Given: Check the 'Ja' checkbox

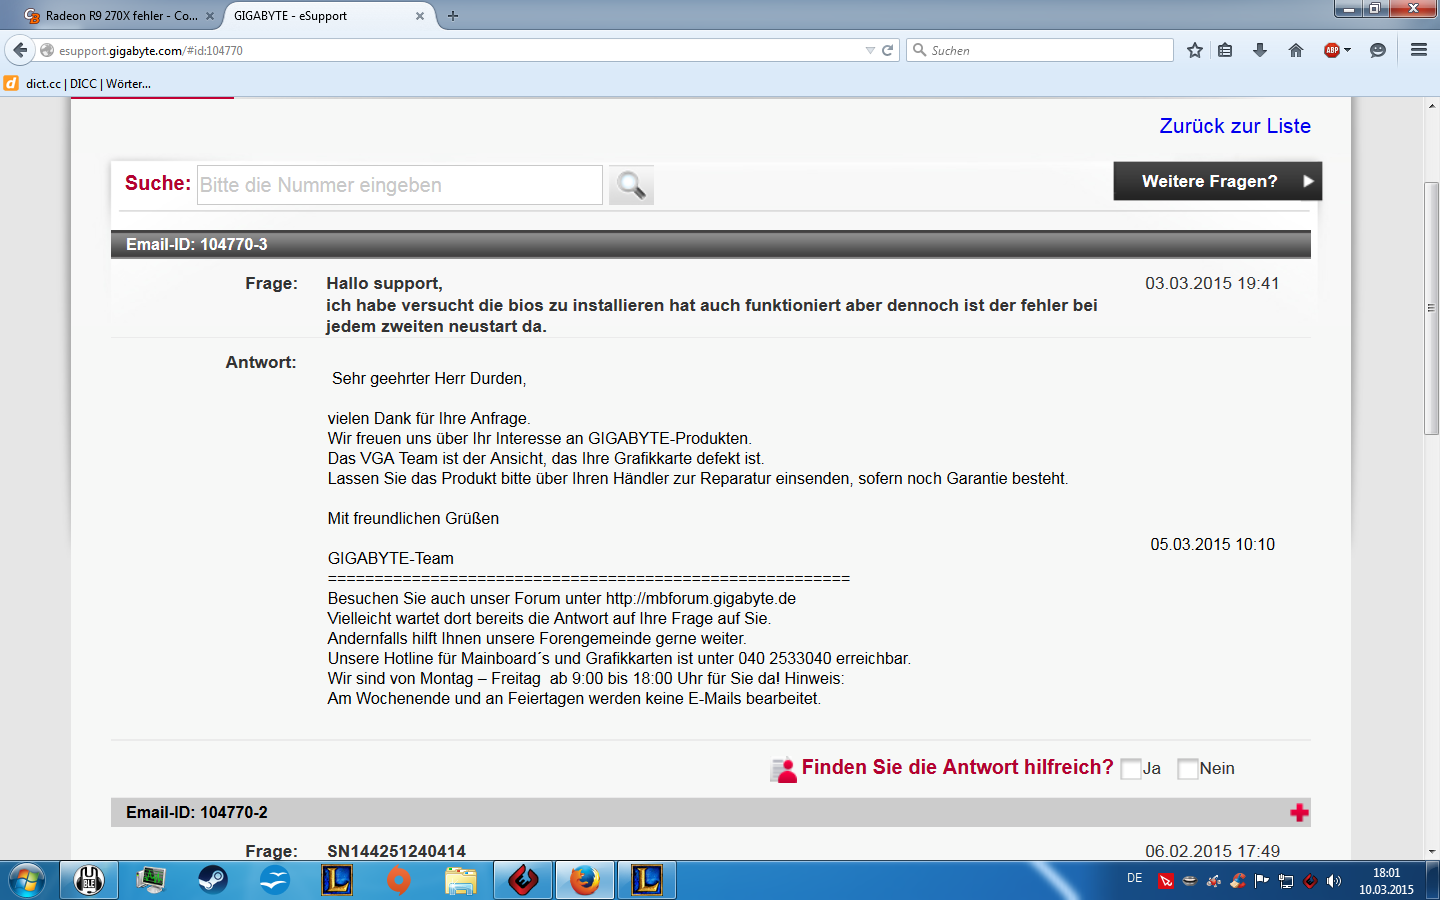Looking at the screenshot, I should [1131, 769].
